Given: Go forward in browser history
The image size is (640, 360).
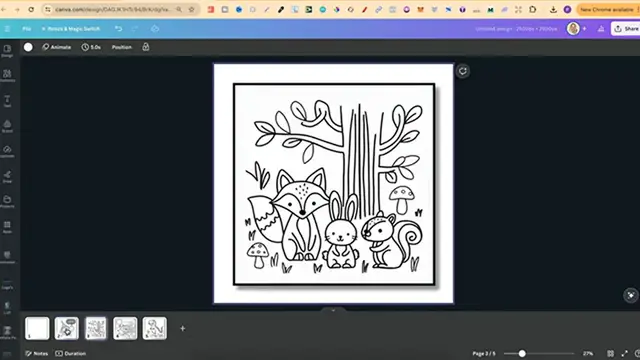Looking at the screenshot, I should coord(17,9).
